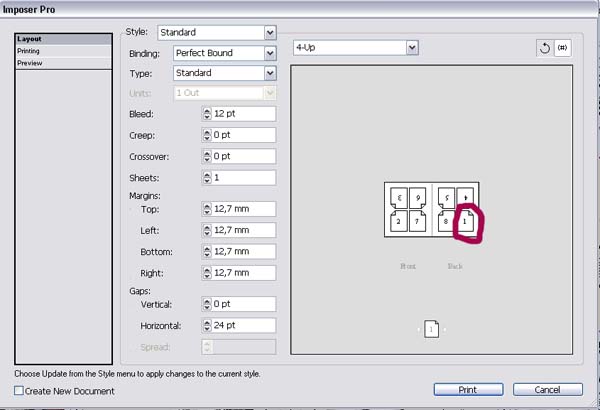The height and width of the screenshot is (410, 600).
Task: Toggle the page numbers (#) icon
Action: (x=562, y=48)
